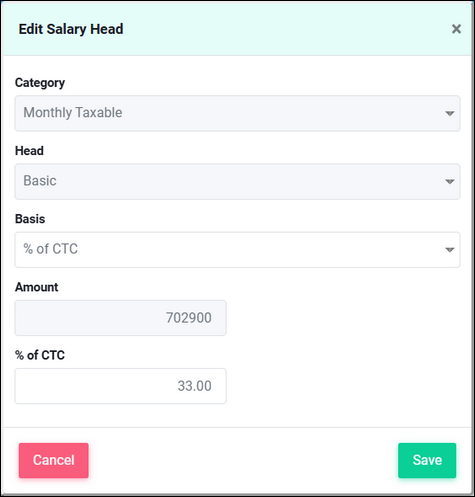Save the salary head changes
This screenshot has width=475, height=497.
[x=427, y=460]
